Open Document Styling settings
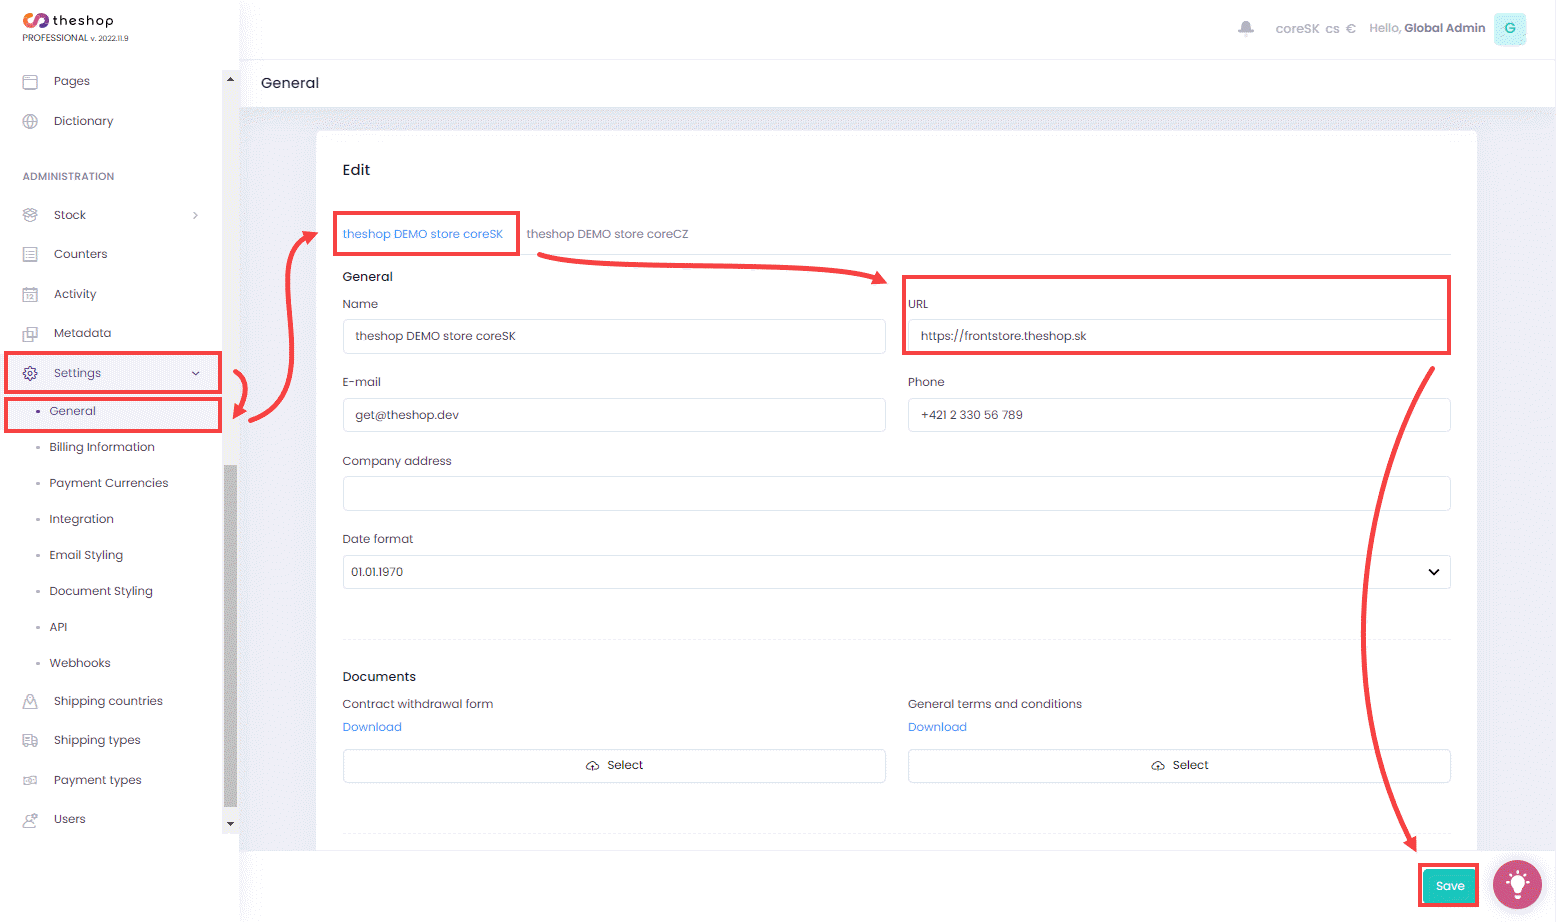Image resolution: width=1556 pixels, height=922 pixels. (101, 591)
